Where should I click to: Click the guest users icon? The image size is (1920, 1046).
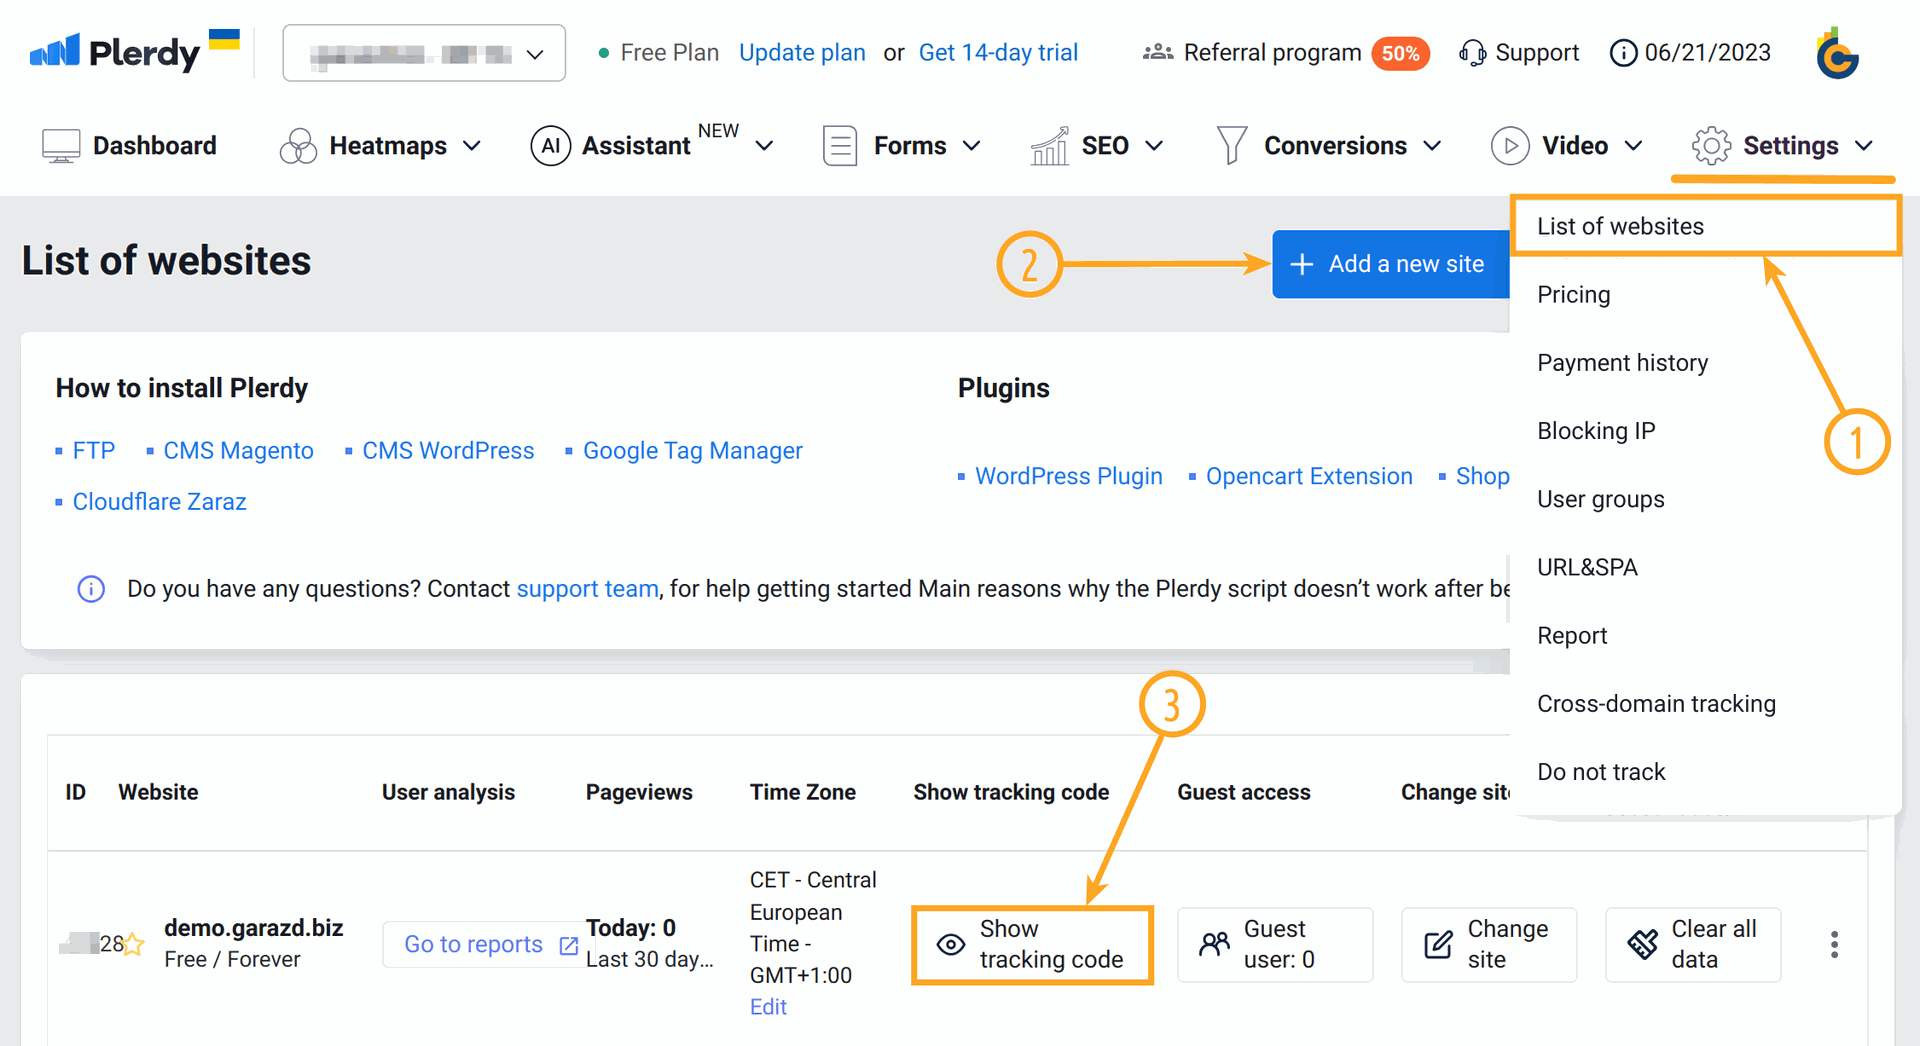click(1215, 944)
